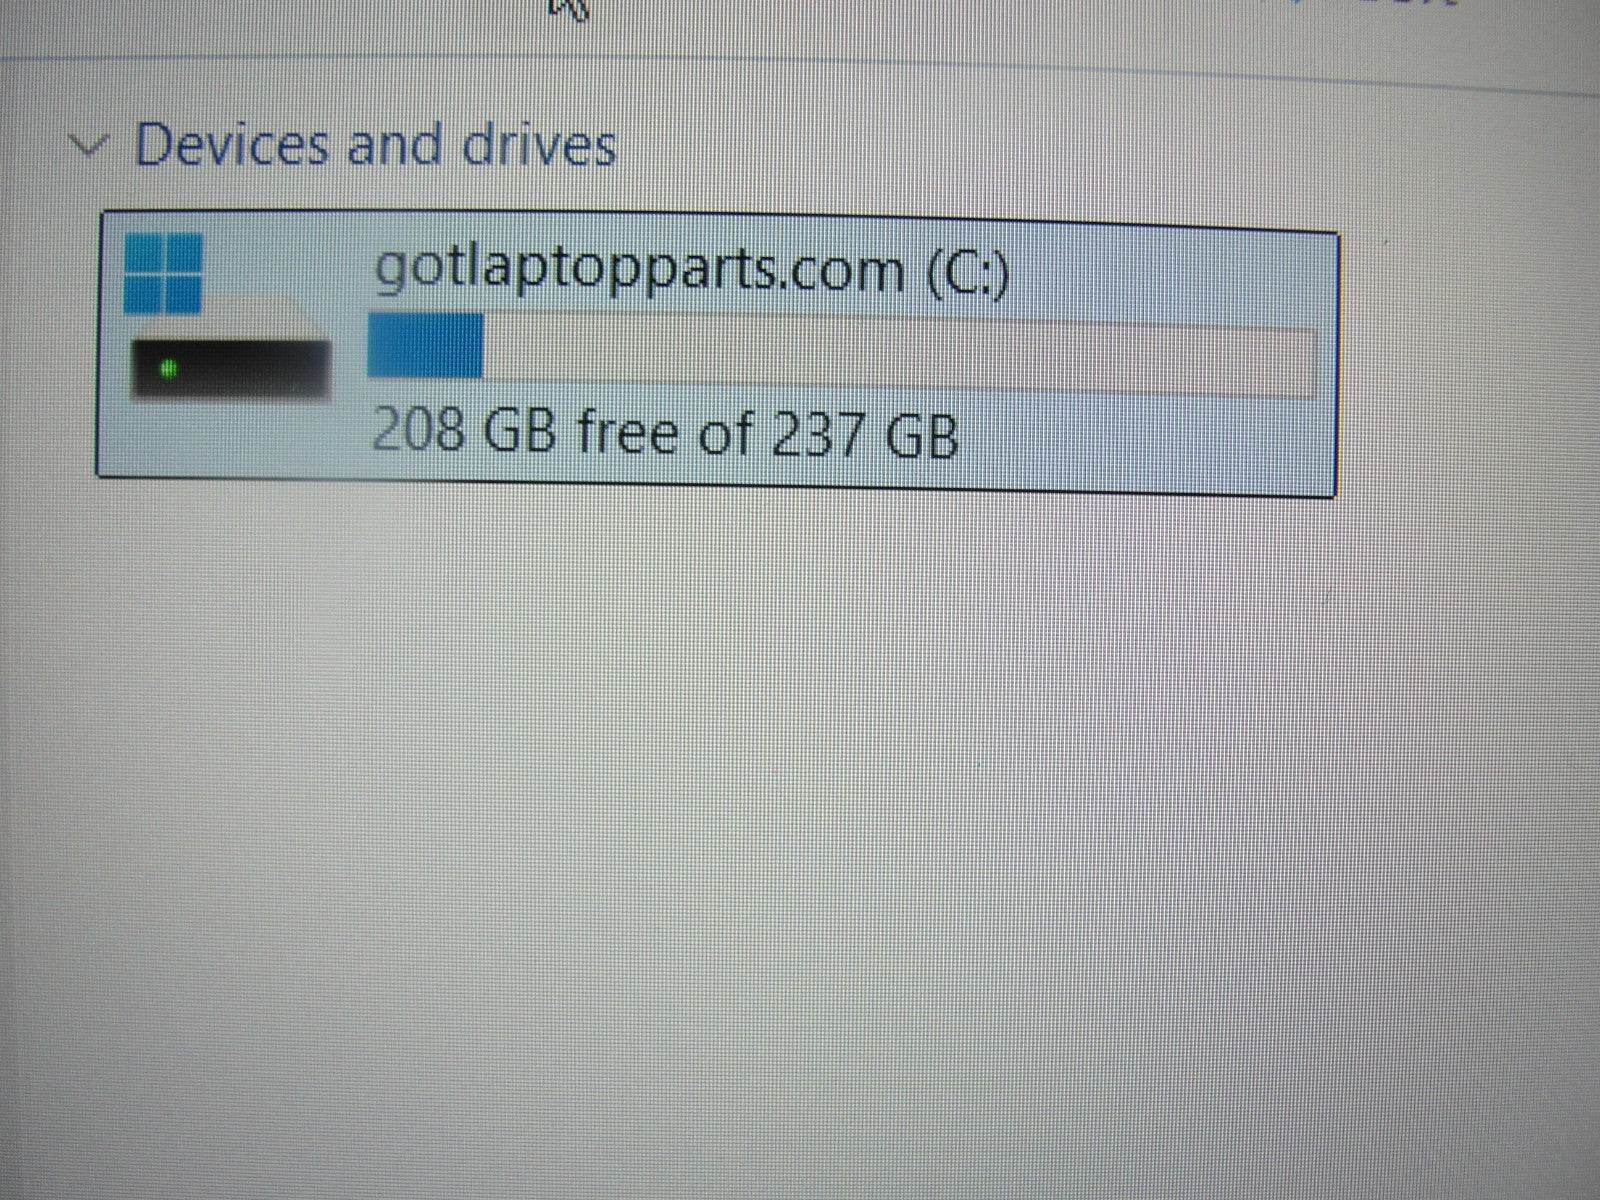
Task: Click the 208 GB free of 237 GB text
Action: [665, 433]
